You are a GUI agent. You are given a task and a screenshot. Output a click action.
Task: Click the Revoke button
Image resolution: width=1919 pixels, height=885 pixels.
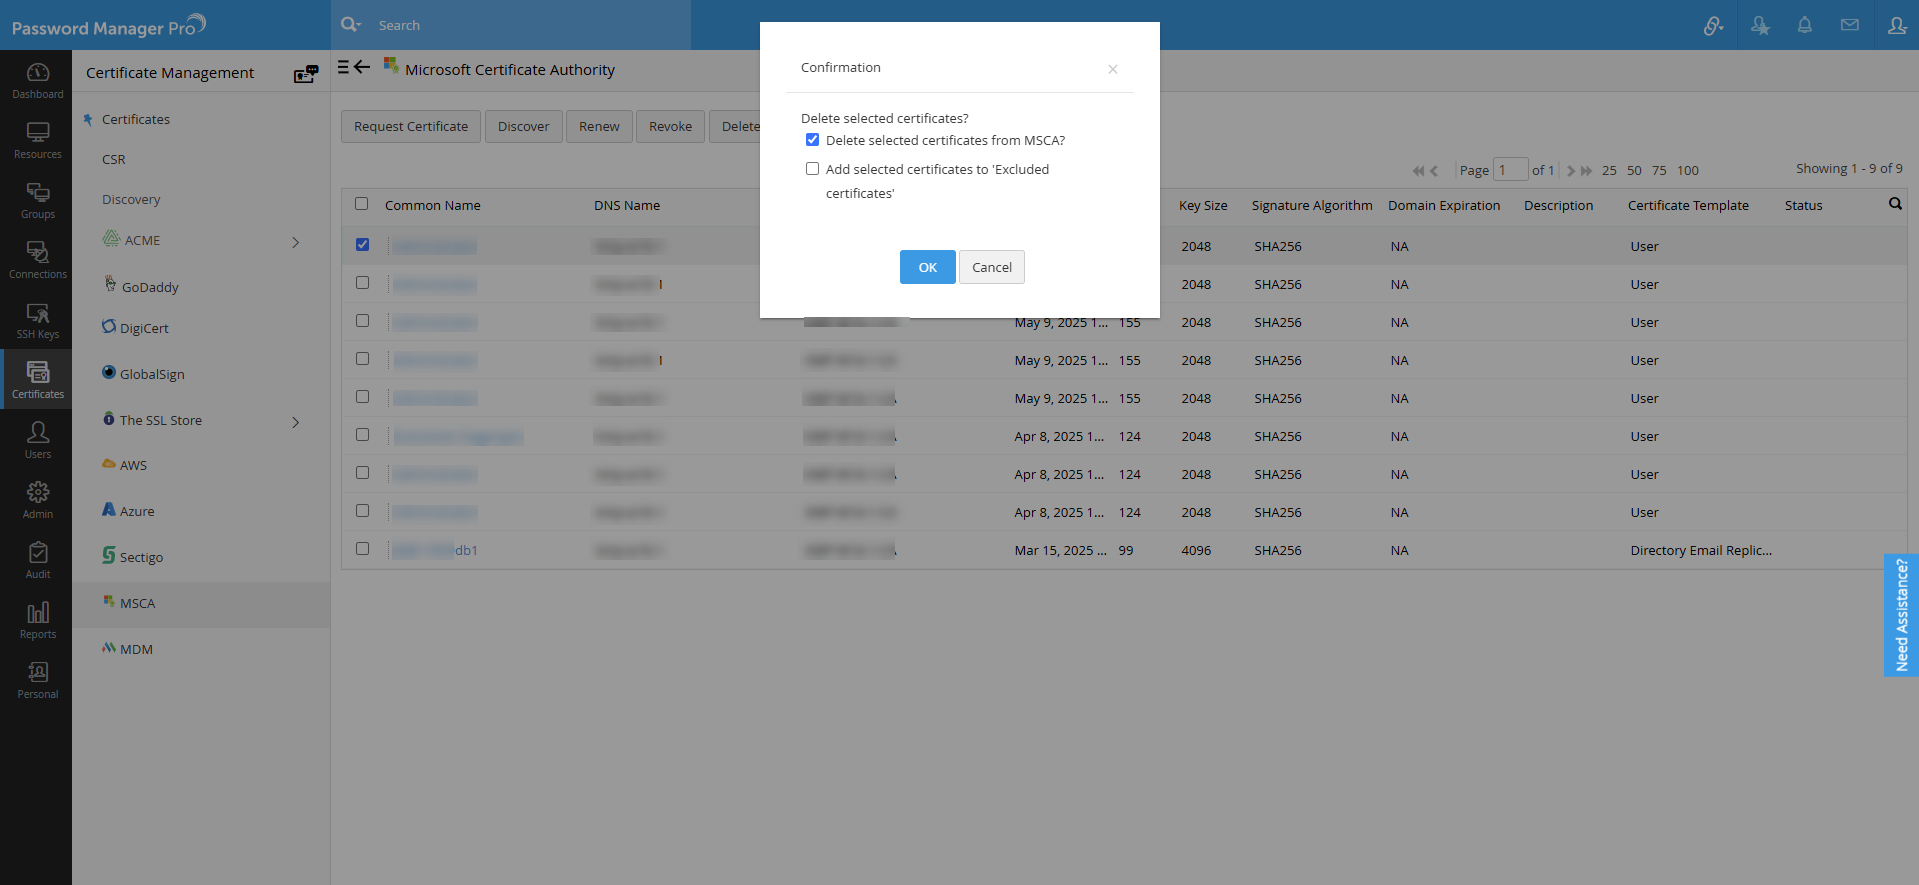tap(670, 126)
